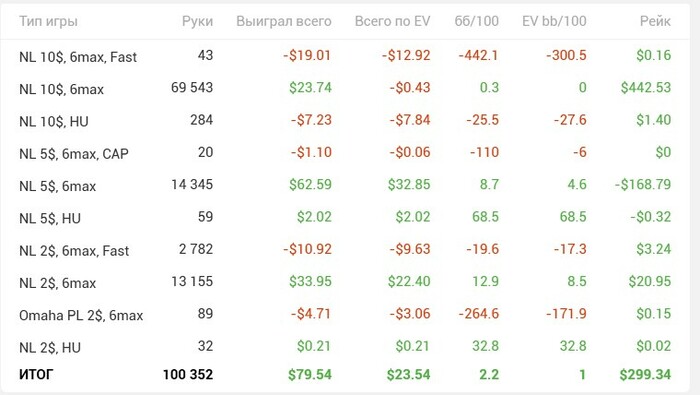Sort by the Руки column header
Image resolution: width=700 pixels, height=395 pixels.
click(x=197, y=21)
